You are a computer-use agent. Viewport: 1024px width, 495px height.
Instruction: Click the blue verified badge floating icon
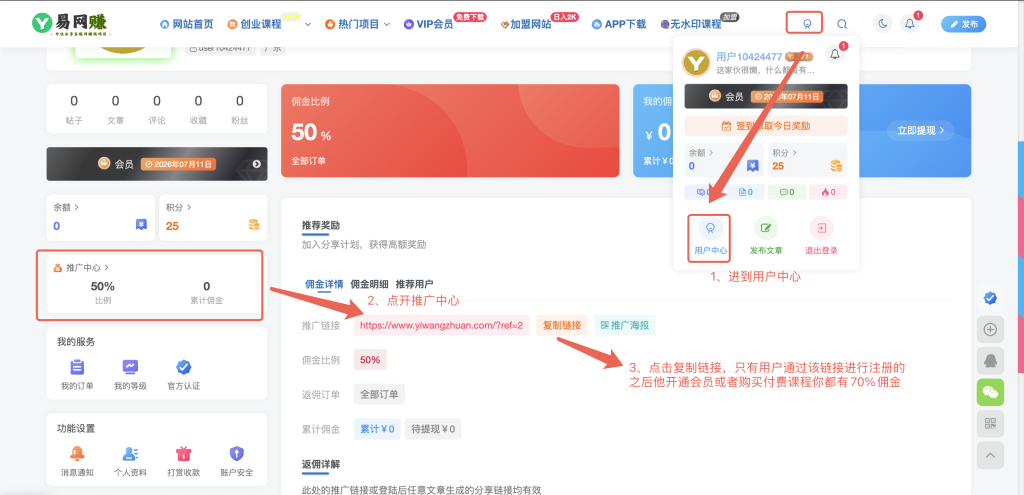click(990, 298)
